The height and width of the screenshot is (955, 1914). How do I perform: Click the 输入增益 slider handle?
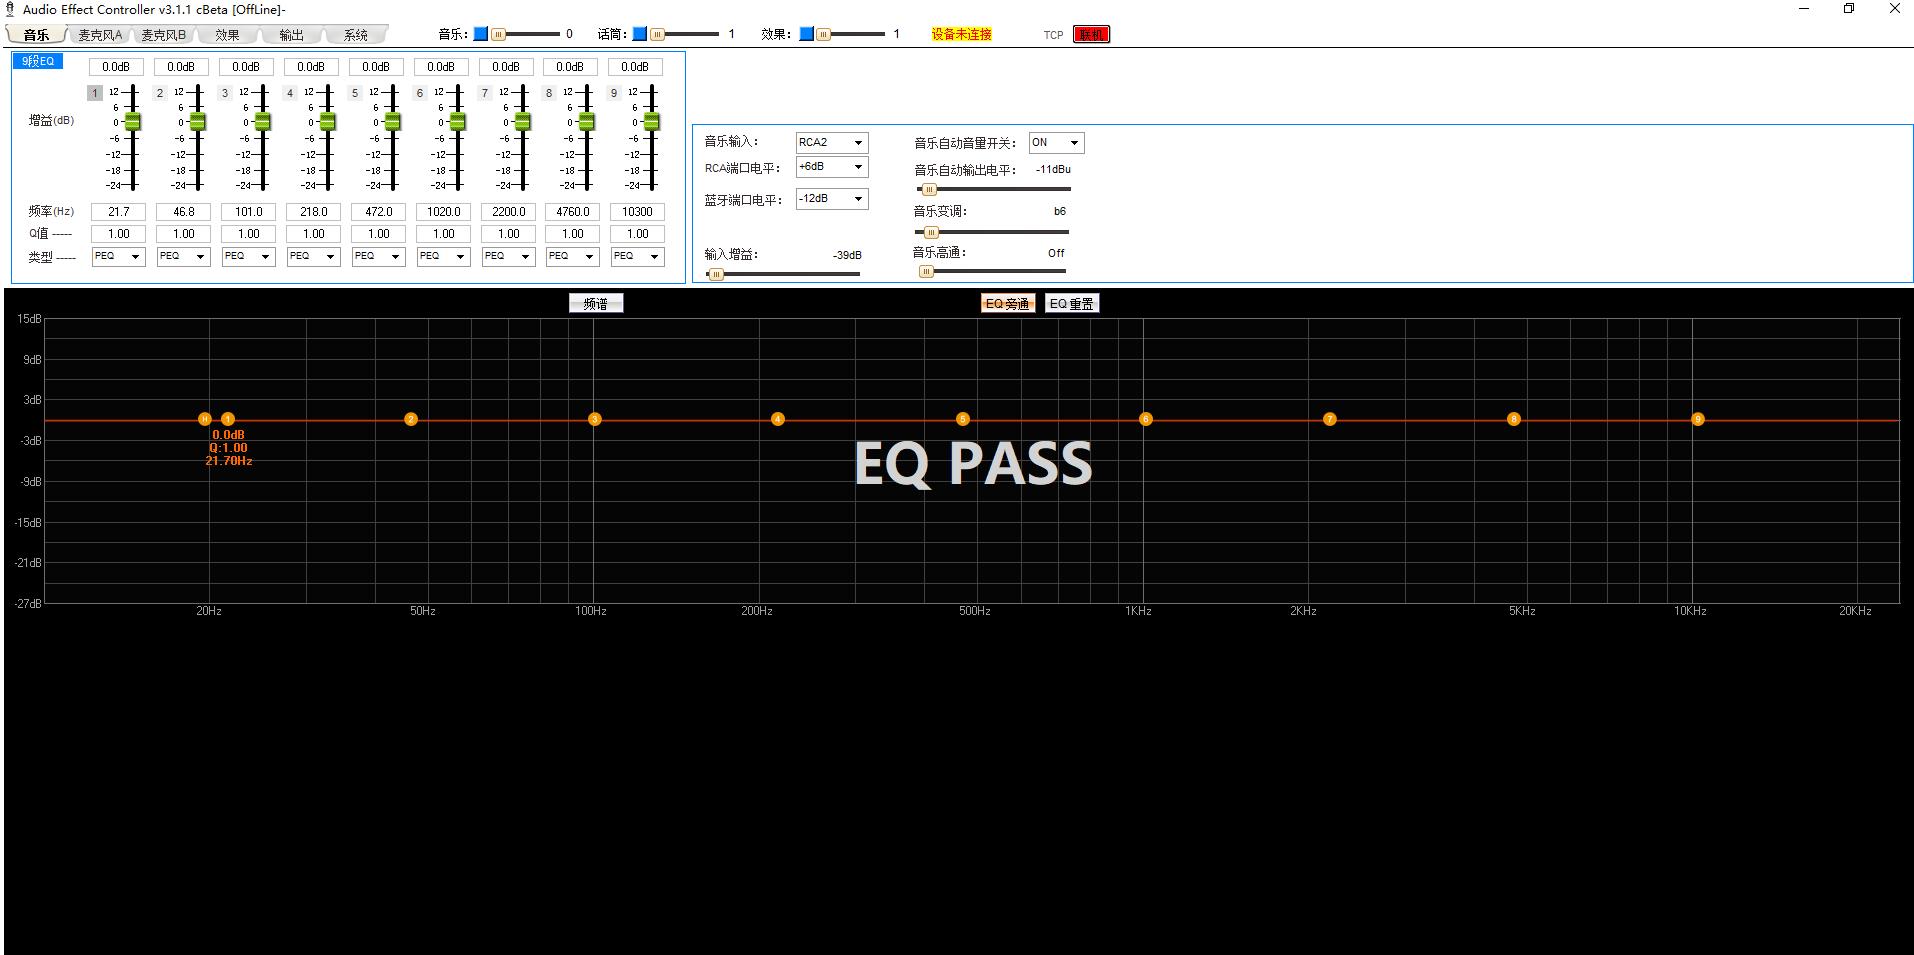coord(715,274)
